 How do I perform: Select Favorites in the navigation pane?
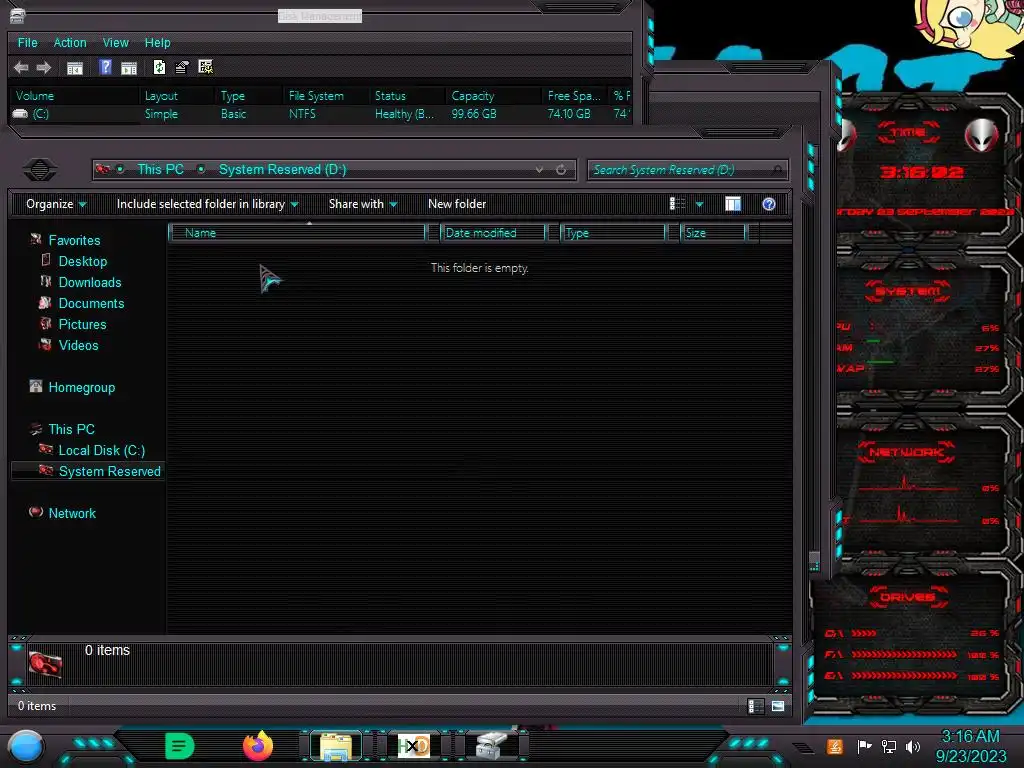tap(74, 240)
